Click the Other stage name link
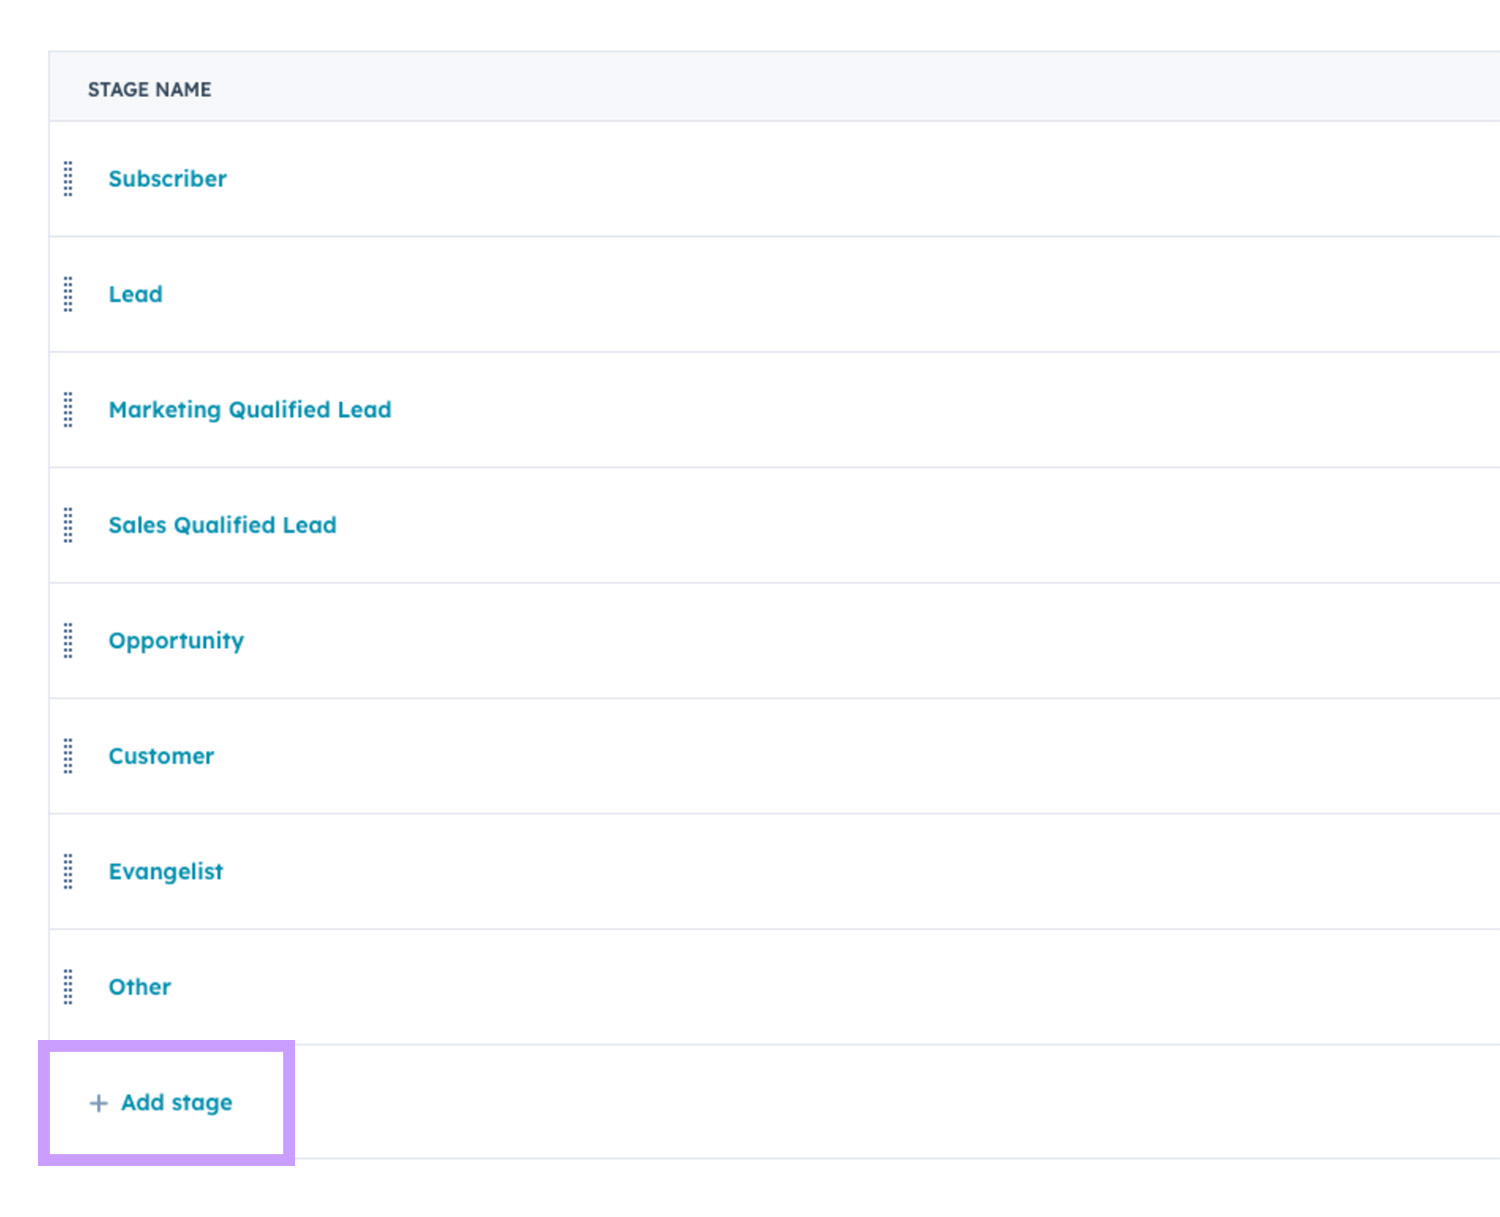The image size is (1500, 1217). pyautogui.click(x=139, y=987)
